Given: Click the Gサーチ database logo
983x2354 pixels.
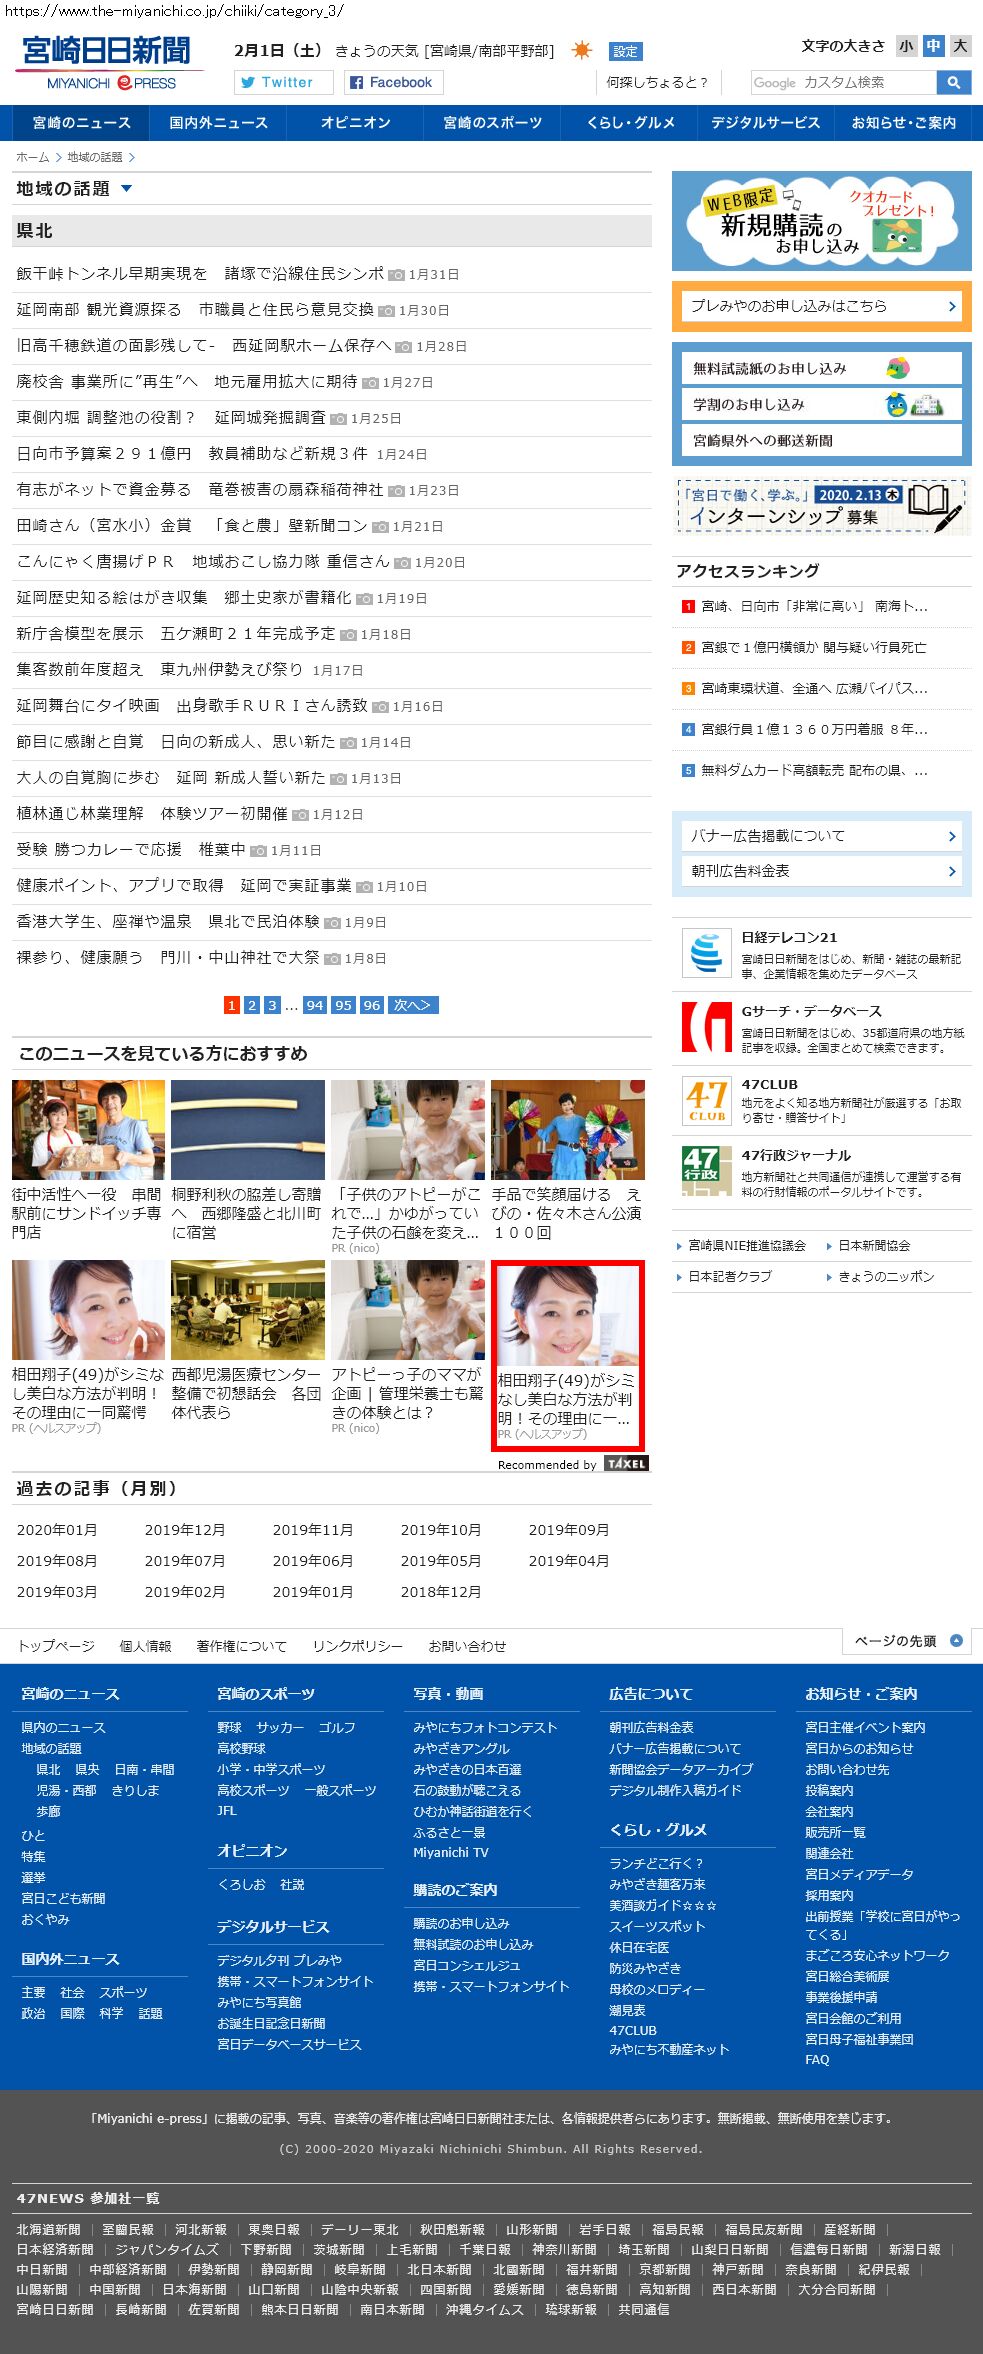Looking at the screenshot, I should (706, 1027).
